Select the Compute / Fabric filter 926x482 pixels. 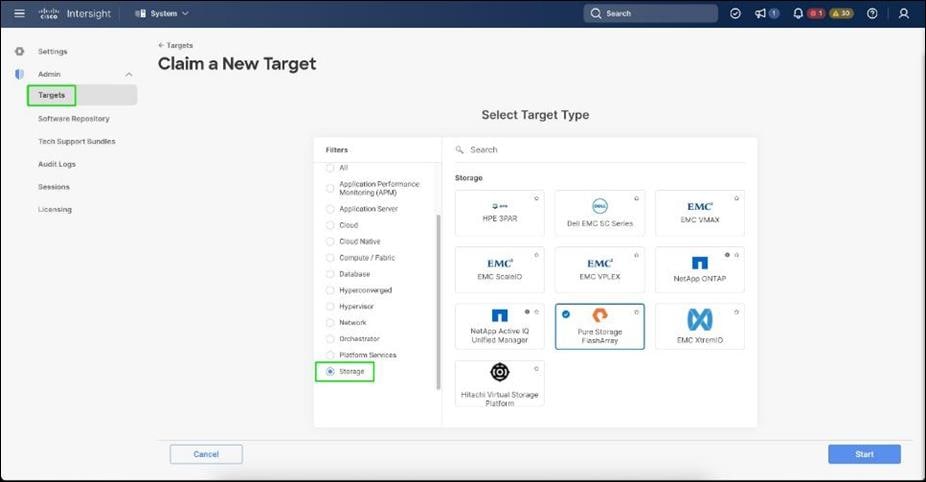coord(330,258)
